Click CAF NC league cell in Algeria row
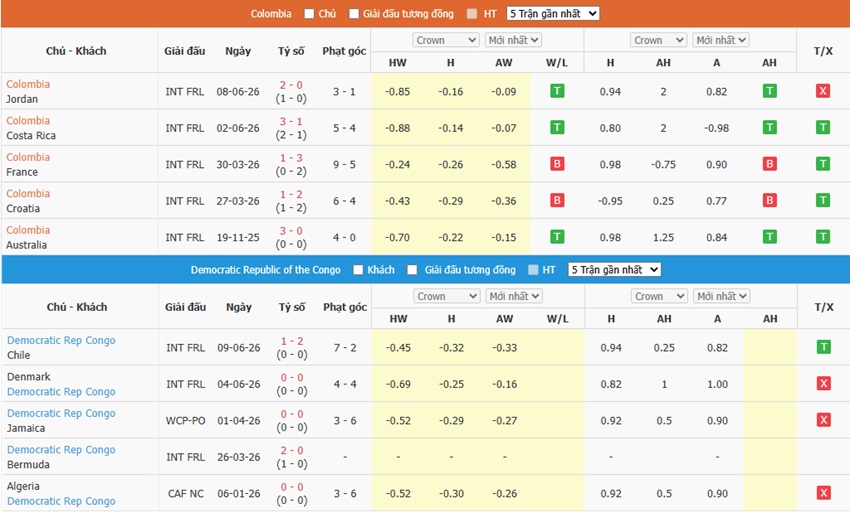Image resolution: width=850 pixels, height=513 pixels. point(185,493)
